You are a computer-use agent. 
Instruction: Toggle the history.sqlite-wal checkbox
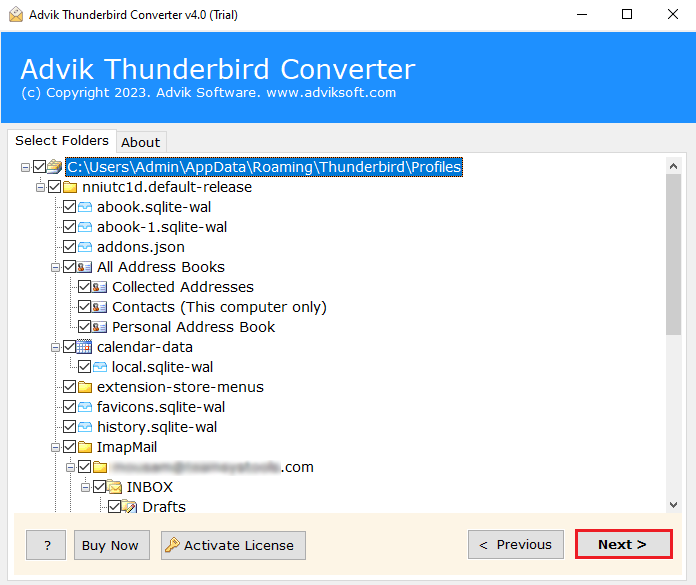coord(70,427)
